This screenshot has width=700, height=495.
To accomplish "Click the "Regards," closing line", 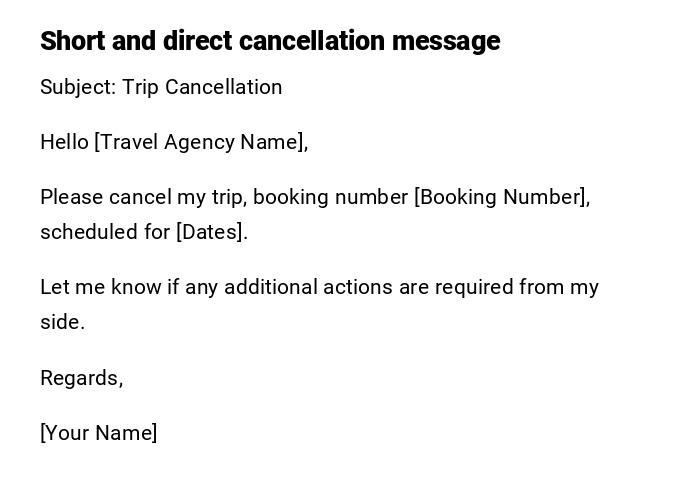I will point(81,378).
